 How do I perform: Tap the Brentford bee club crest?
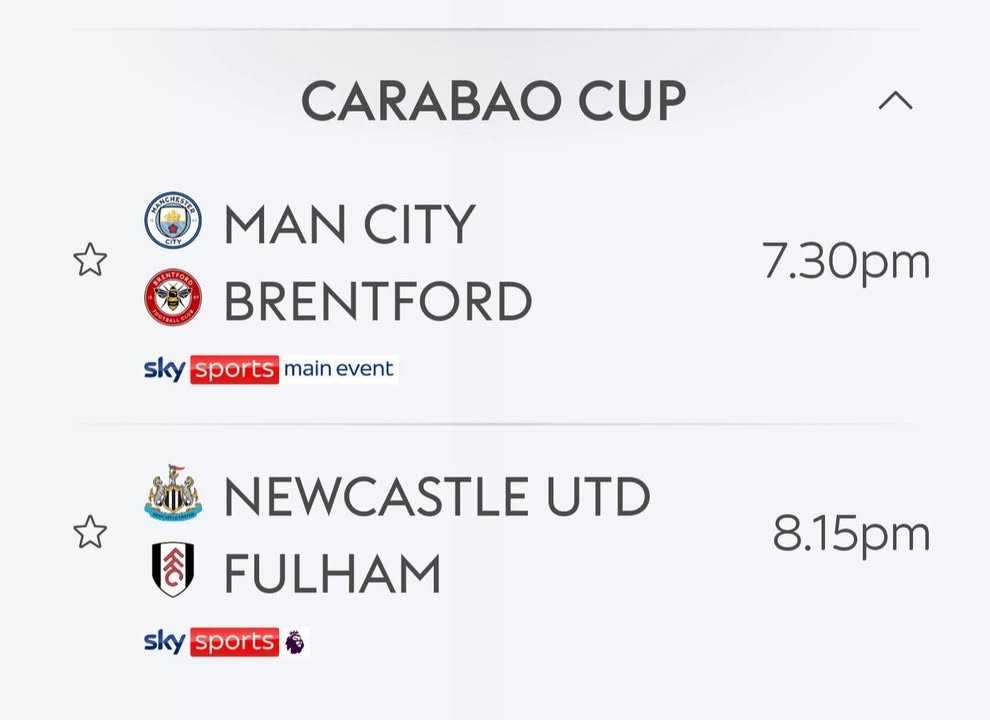pyautogui.click(x=172, y=299)
